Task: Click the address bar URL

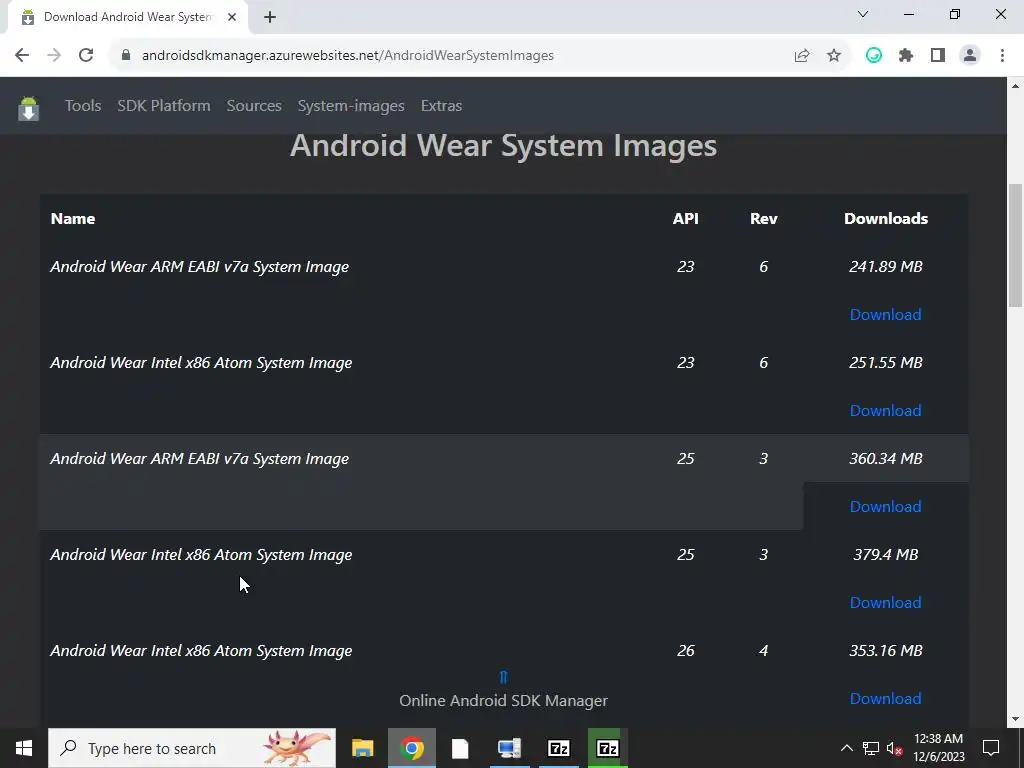Action: (348, 56)
